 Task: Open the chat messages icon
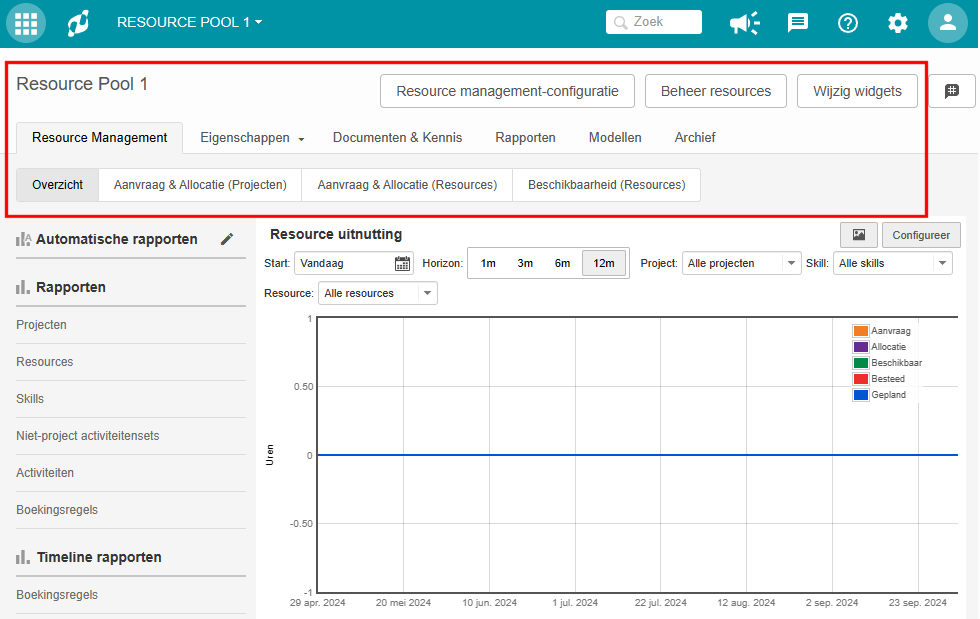pos(797,22)
